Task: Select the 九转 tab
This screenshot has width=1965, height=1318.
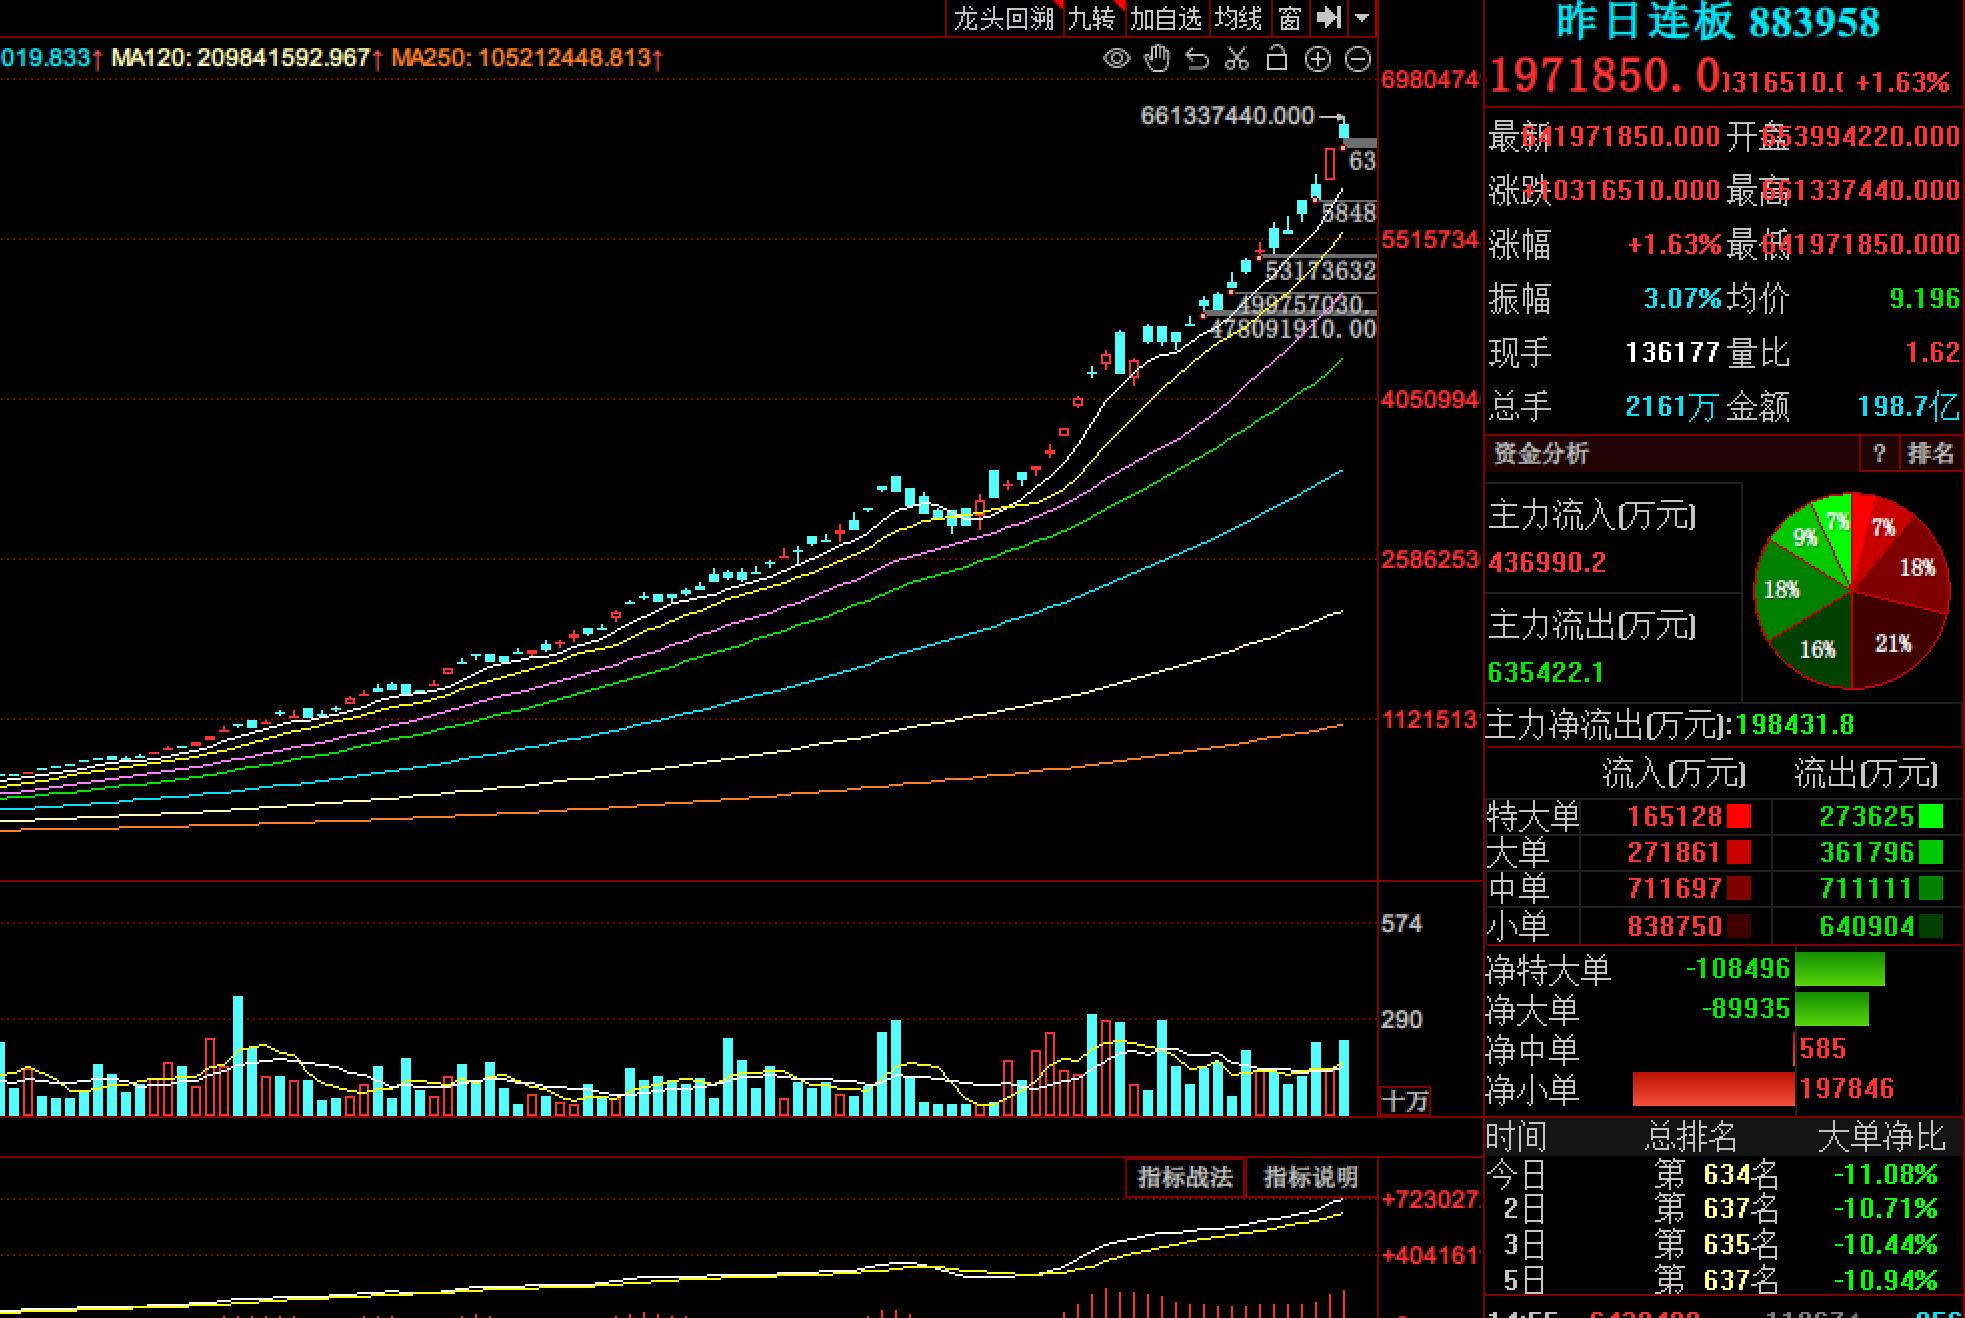Action: click(x=1091, y=18)
